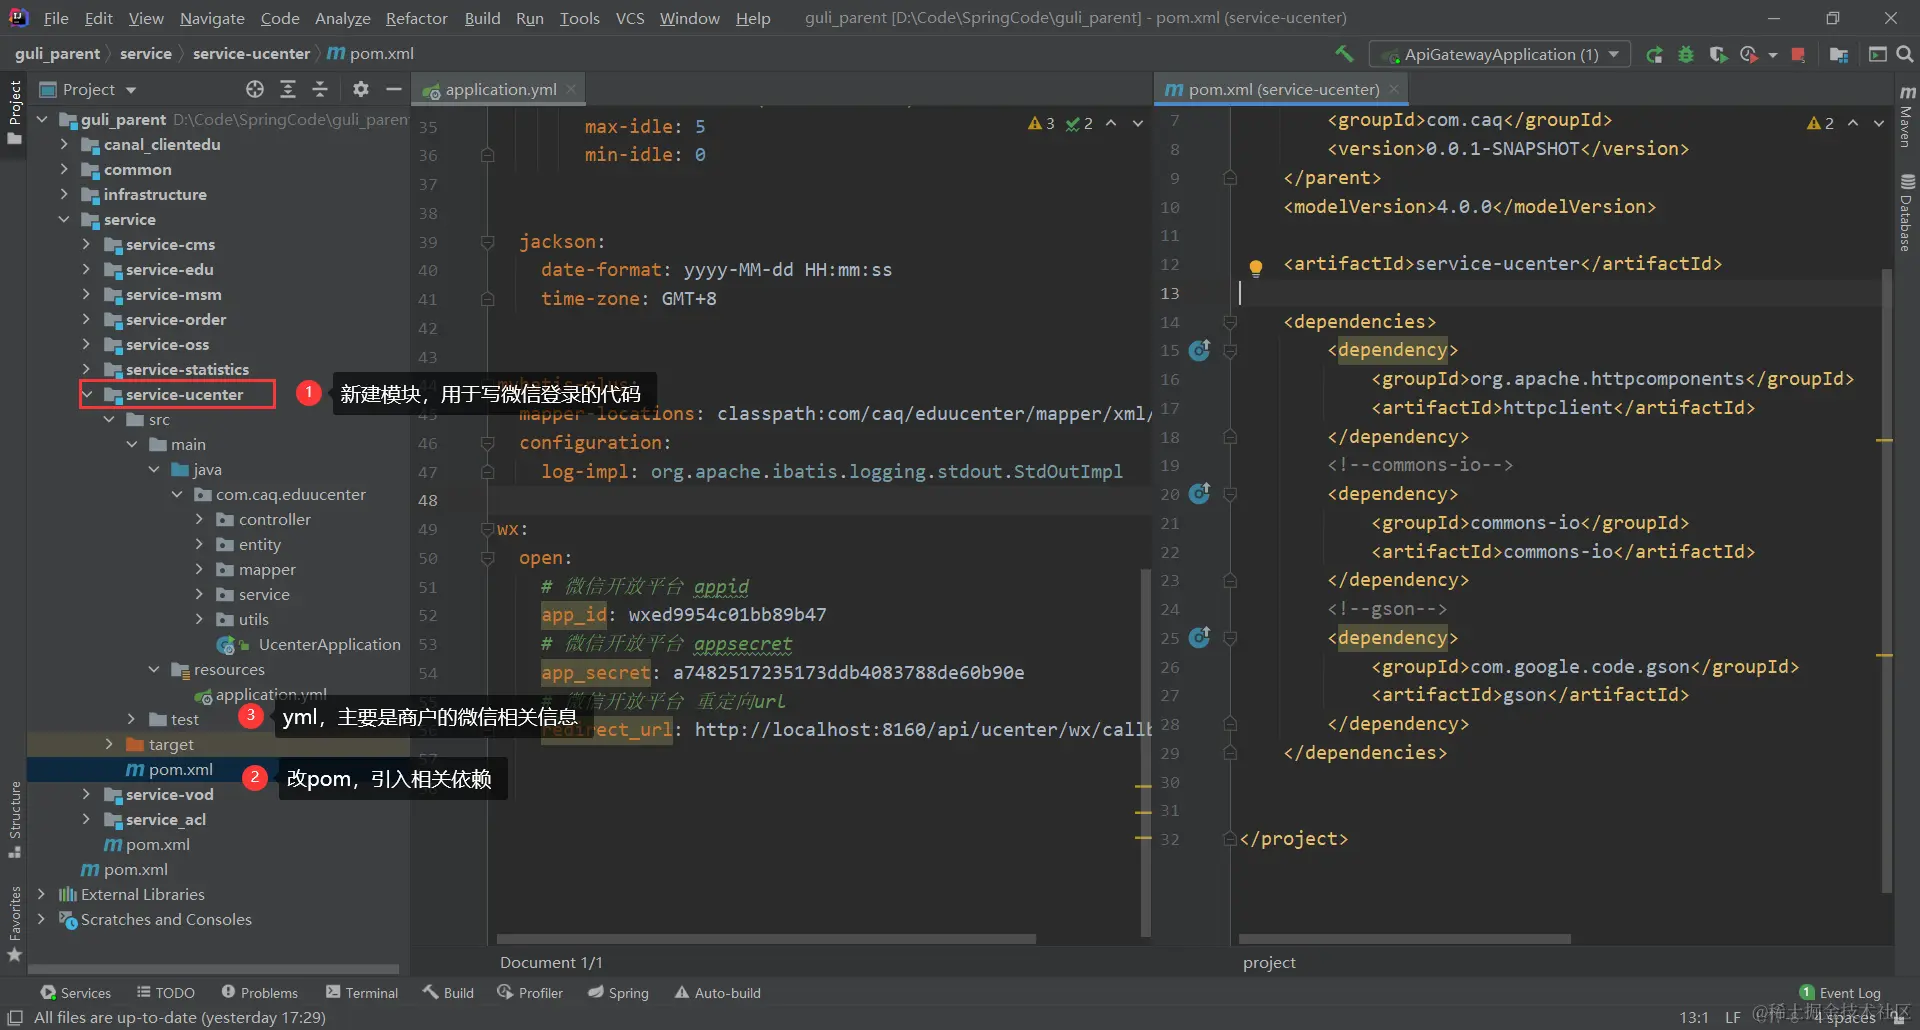
Task: Open the Event Log button
Action: (1840, 992)
